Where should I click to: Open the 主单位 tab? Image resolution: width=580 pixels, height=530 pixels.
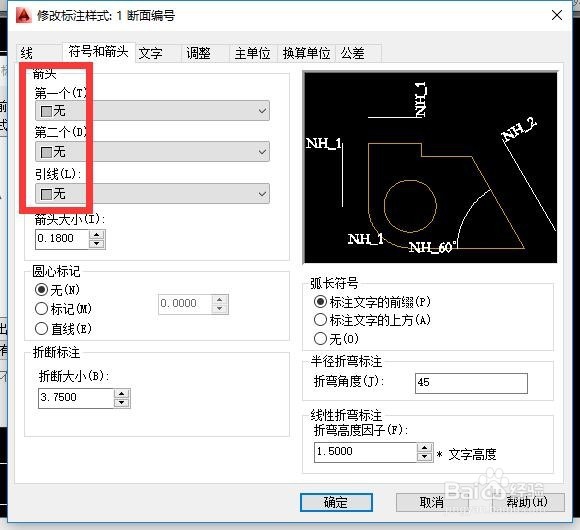point(253,53)
